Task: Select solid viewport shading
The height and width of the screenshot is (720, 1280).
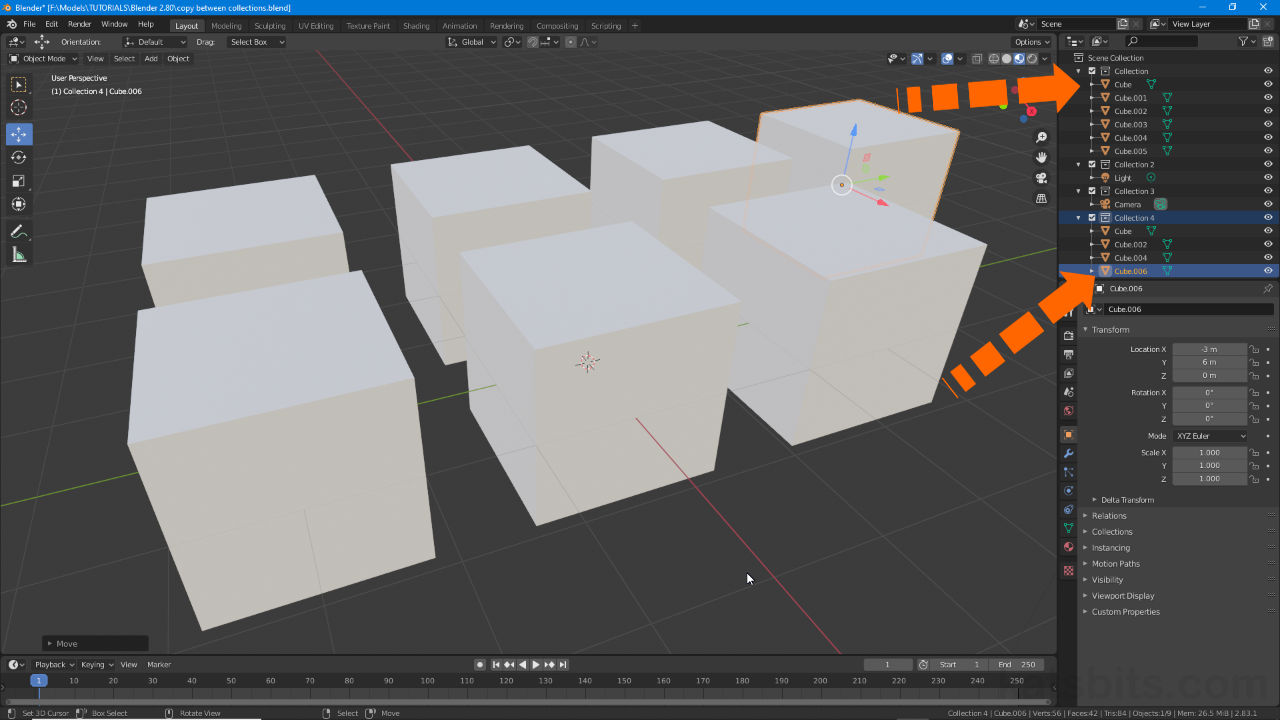Action: [x=1007, y=59]
